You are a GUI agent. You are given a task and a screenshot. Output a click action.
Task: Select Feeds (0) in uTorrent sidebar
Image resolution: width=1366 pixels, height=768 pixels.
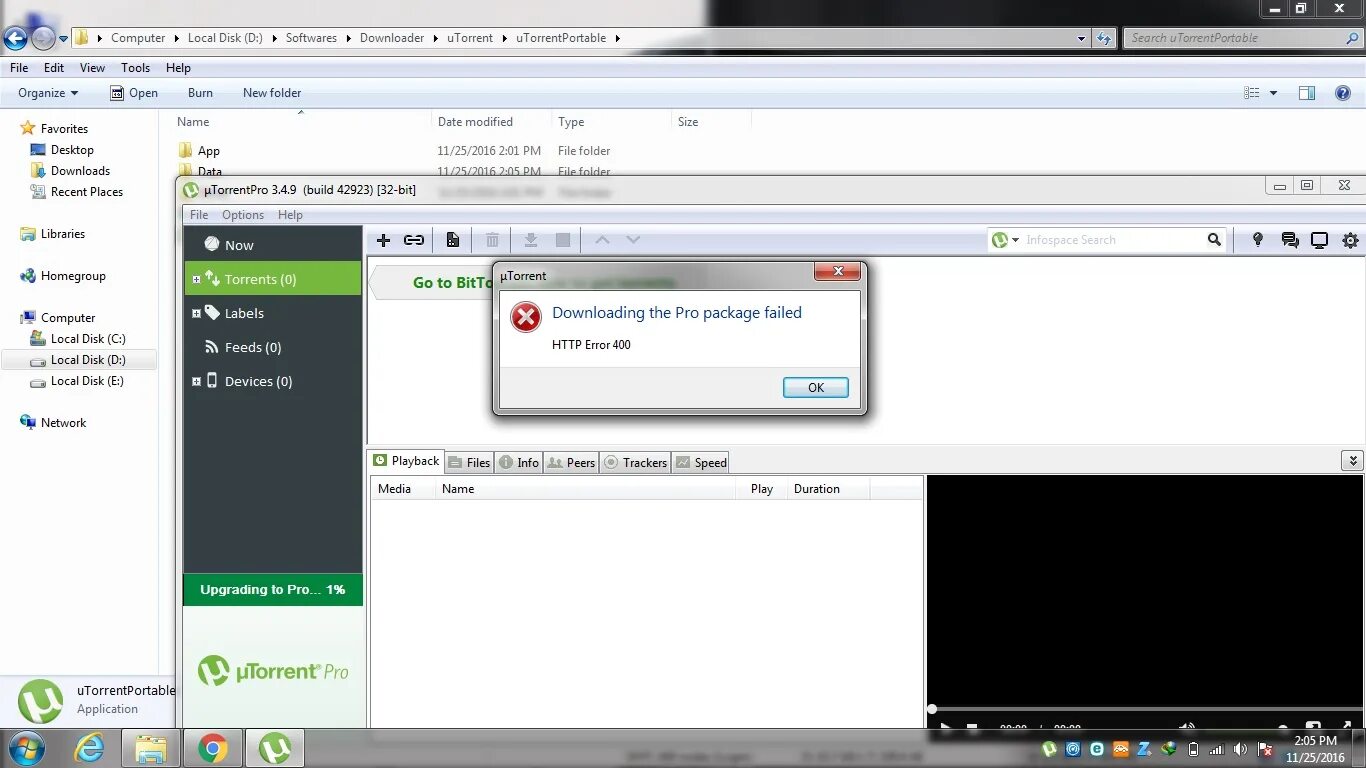click(273, 348)
